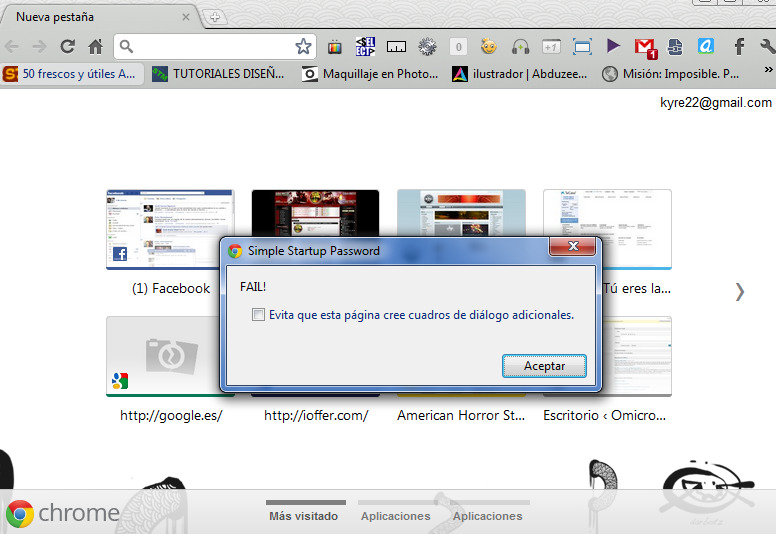776x534 pixels.
Task: Open the SELECT extension icon
Action: click(365, 47)
